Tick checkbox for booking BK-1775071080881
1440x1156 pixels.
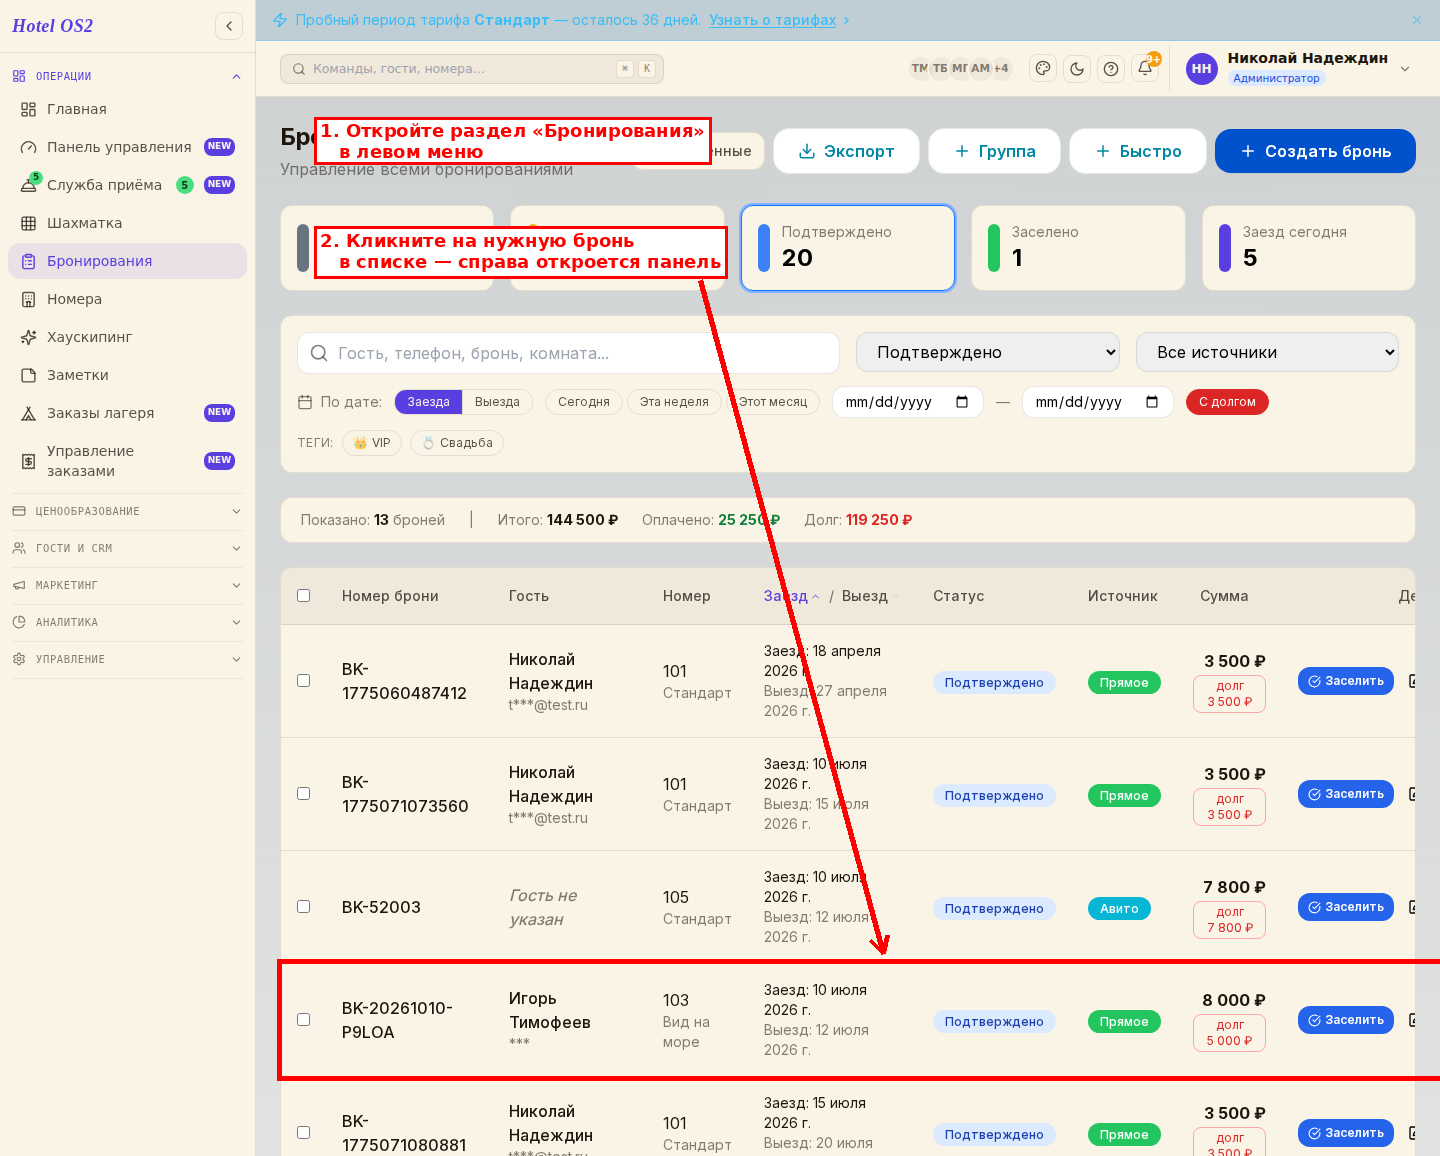[x=304, y=1133]
